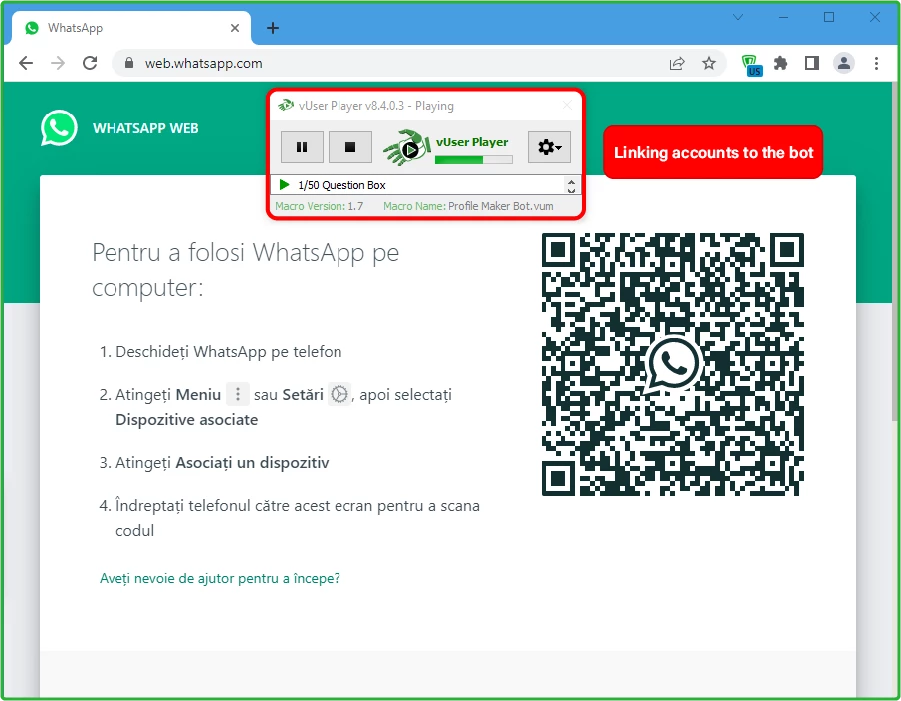Click the lock site info icon
The image size is (901, 701).
tap(129, 63)
